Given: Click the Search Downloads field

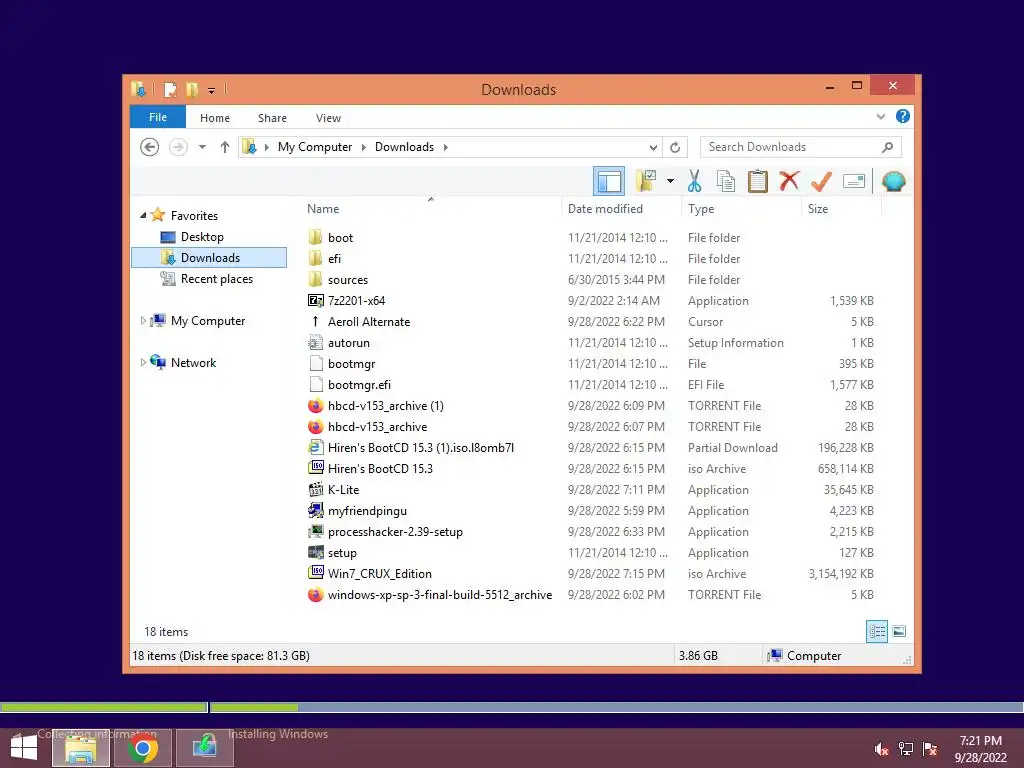Looking at the screenshot, I should coord(801,147).
